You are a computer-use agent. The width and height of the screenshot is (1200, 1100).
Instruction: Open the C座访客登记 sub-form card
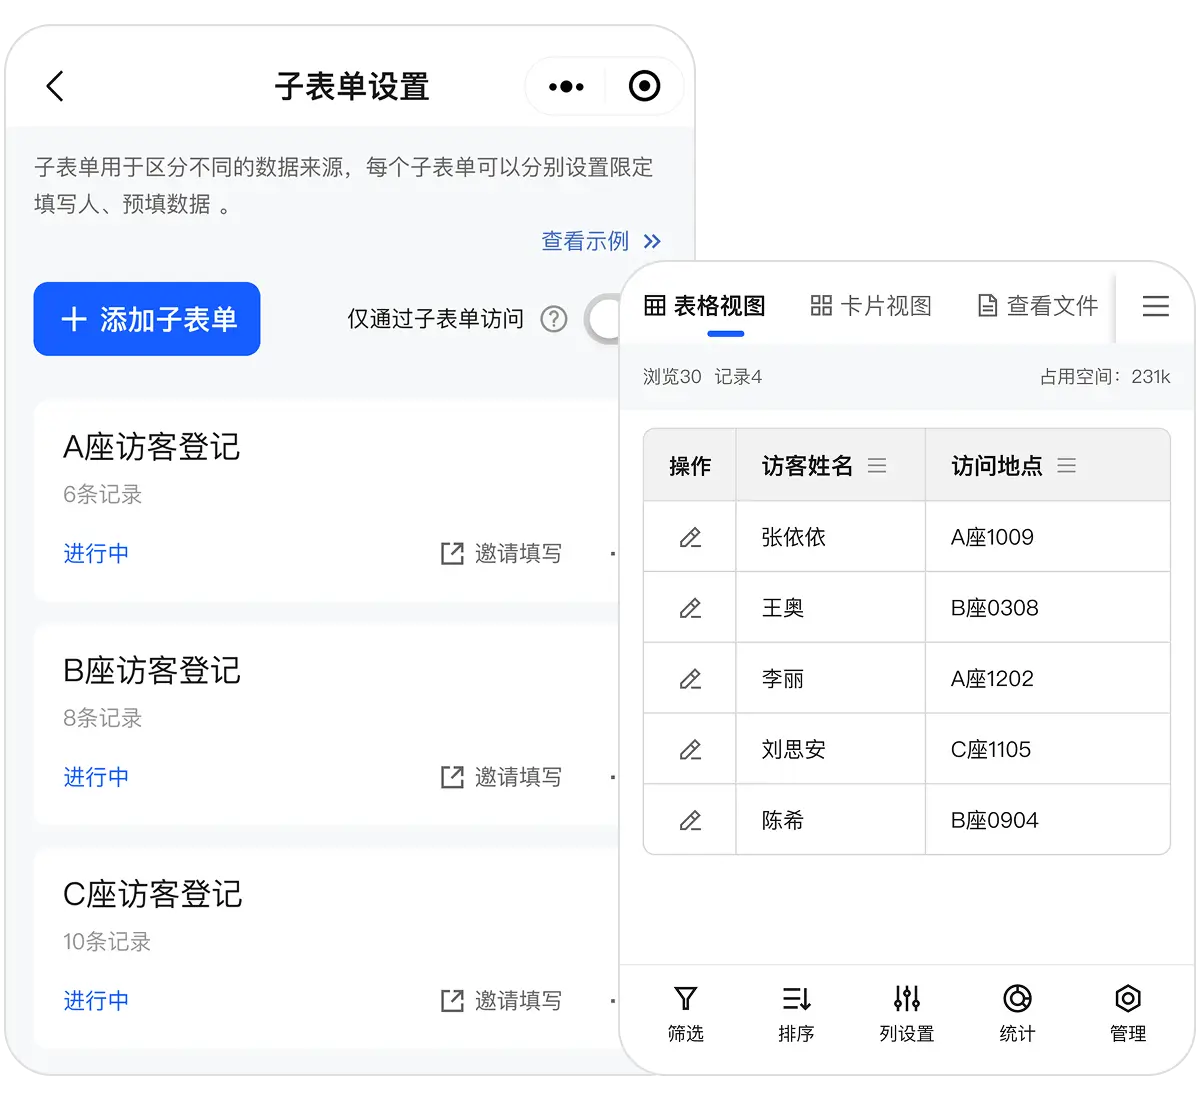[327, 948]
